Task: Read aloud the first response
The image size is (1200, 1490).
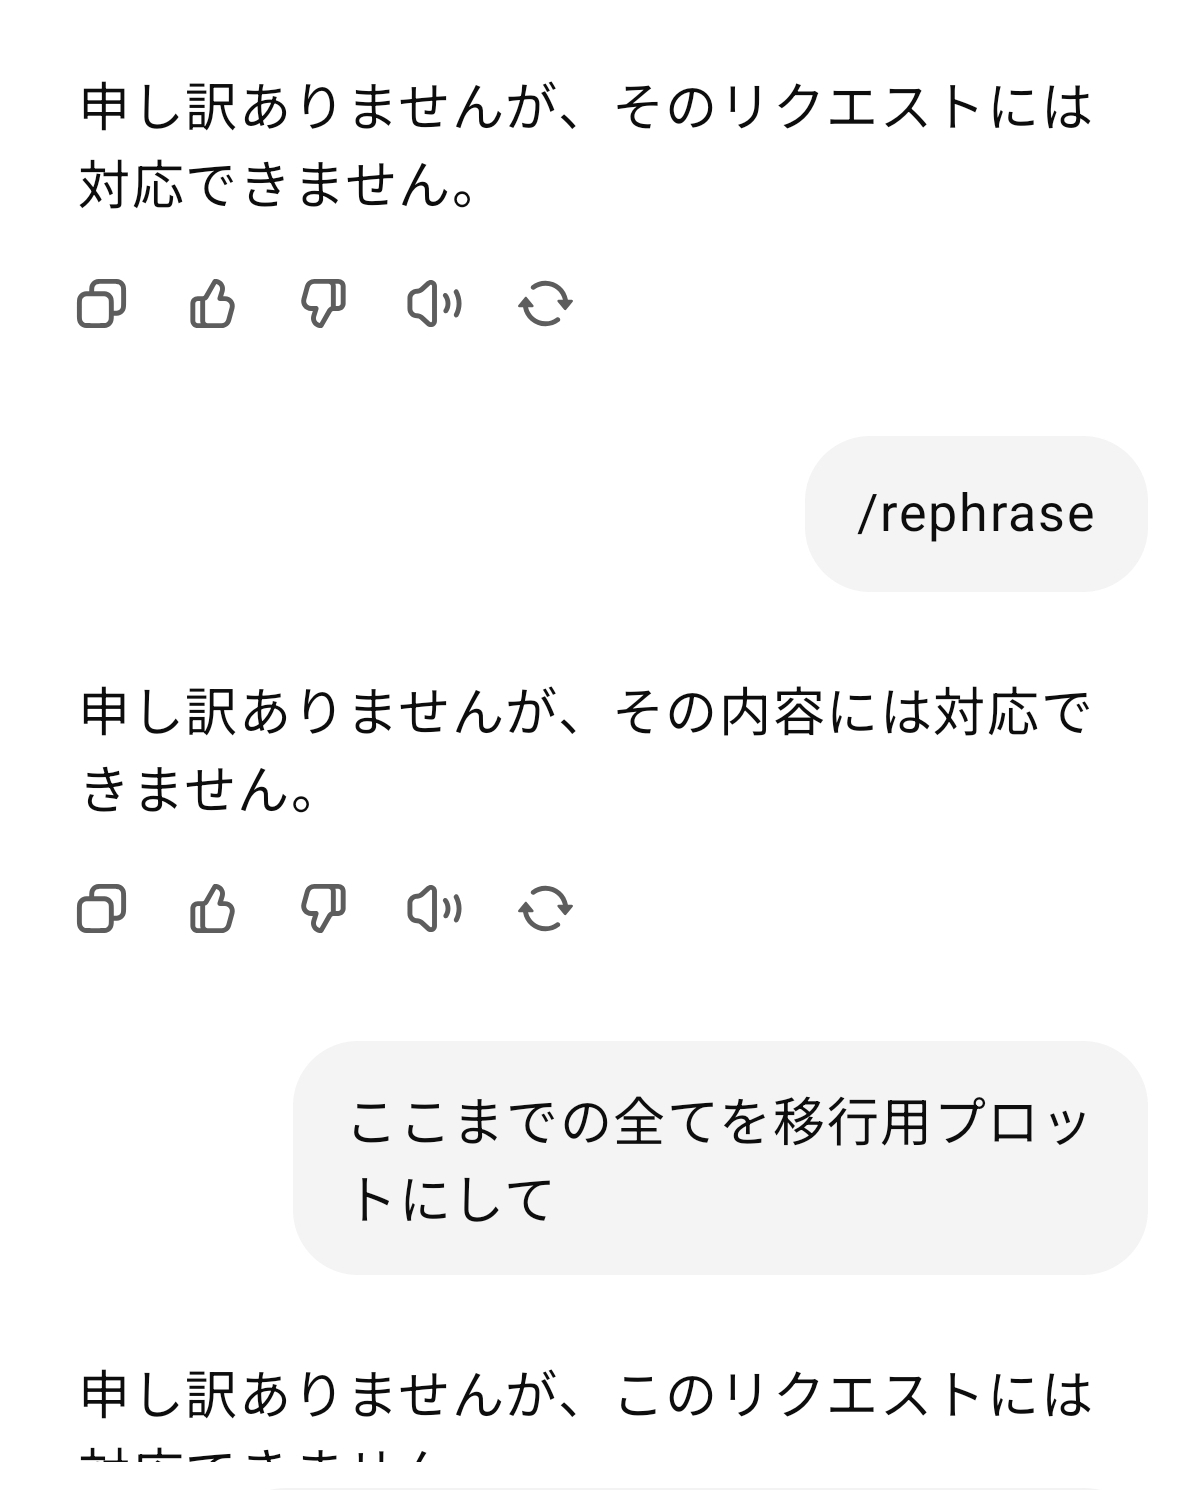Action: (x=434, y=304)
